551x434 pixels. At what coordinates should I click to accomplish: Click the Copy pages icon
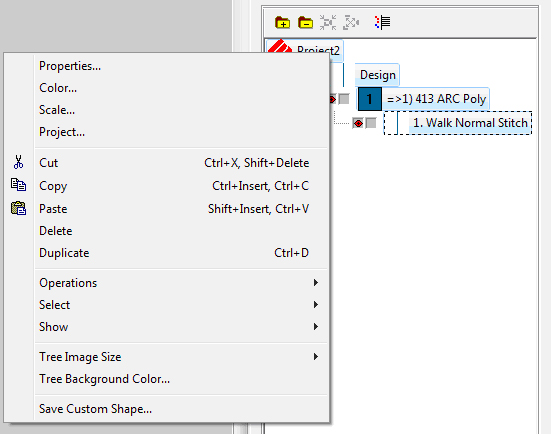(x=18, y=185)
